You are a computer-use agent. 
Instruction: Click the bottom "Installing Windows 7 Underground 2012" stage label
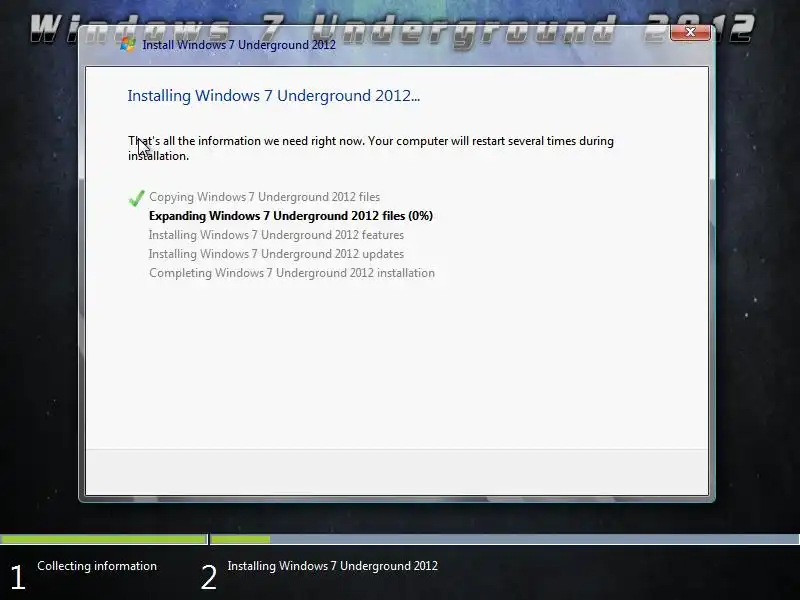[333, 566]
